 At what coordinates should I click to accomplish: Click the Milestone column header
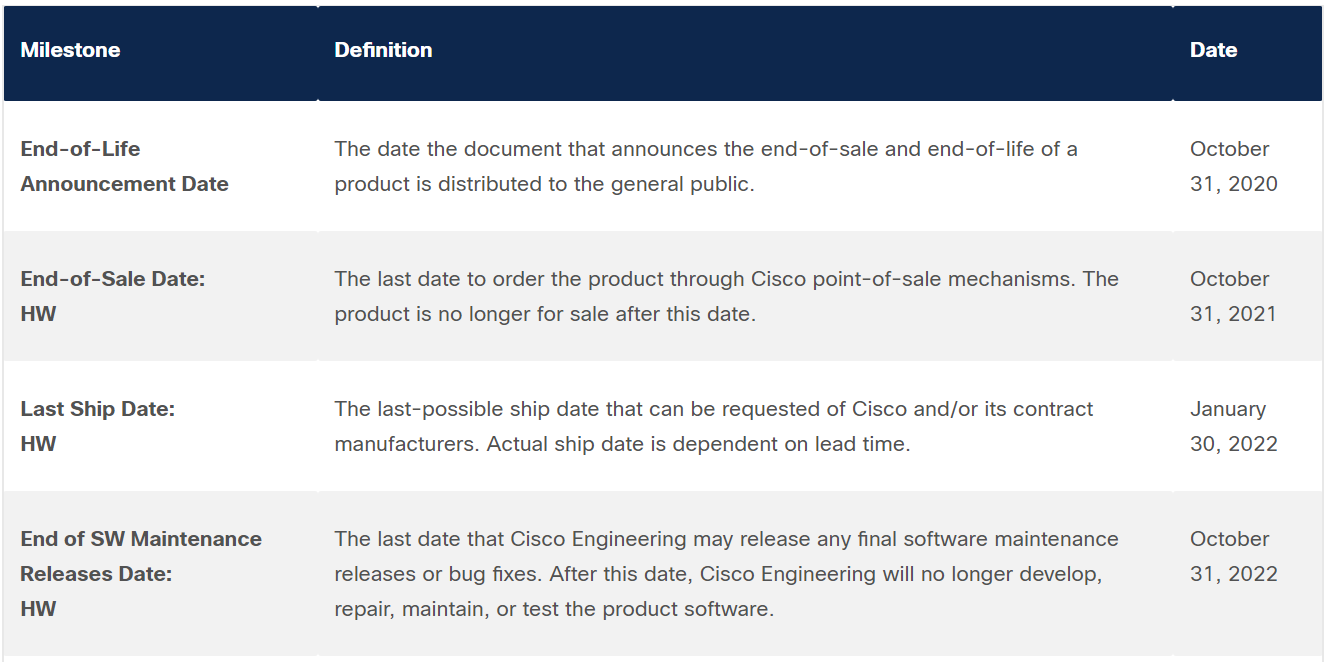pos(70,50)
